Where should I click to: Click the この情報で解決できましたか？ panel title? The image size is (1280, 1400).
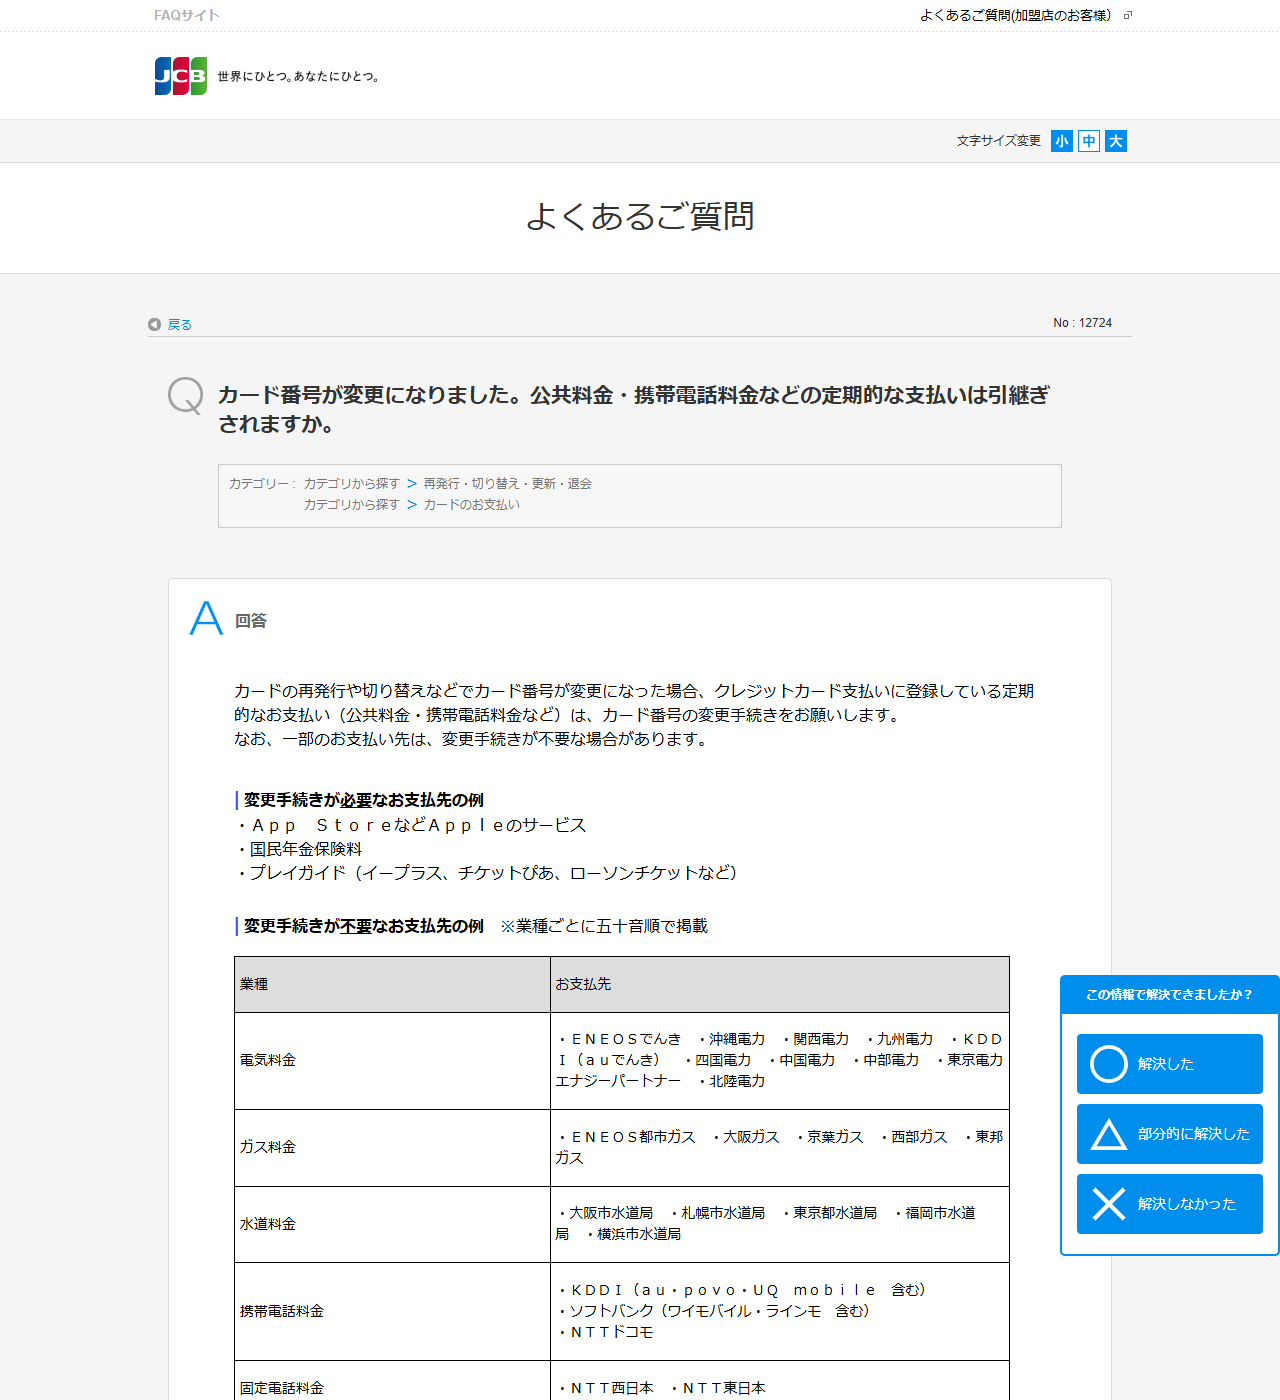click(1169, 995)
